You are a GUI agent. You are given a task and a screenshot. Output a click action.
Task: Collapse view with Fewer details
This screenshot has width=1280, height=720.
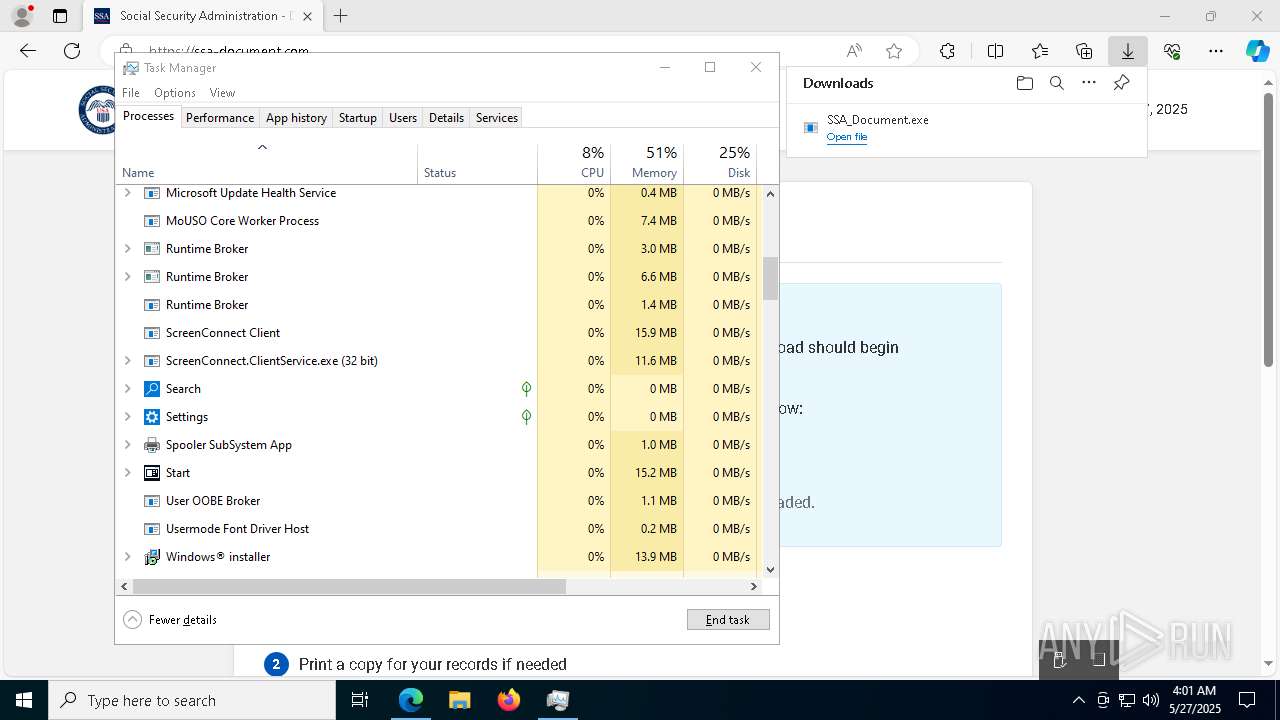point(170,620)
